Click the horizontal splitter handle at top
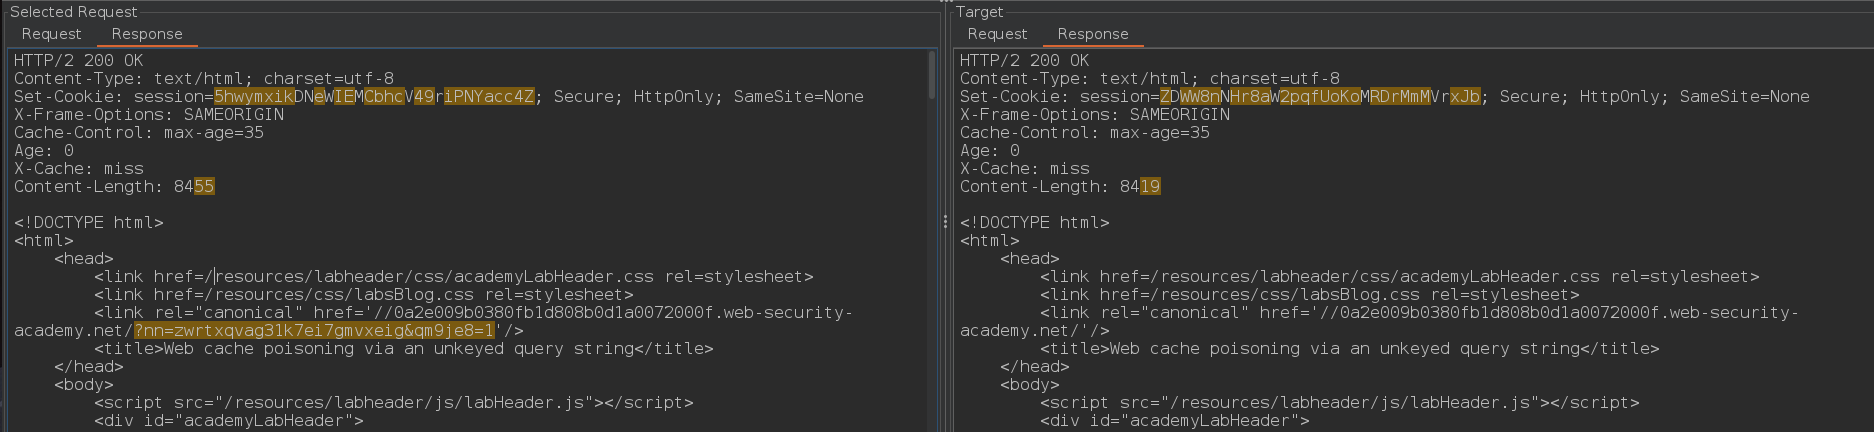Image resolution: width=1874 pixels, height=432 pixels. coord(945,2)
